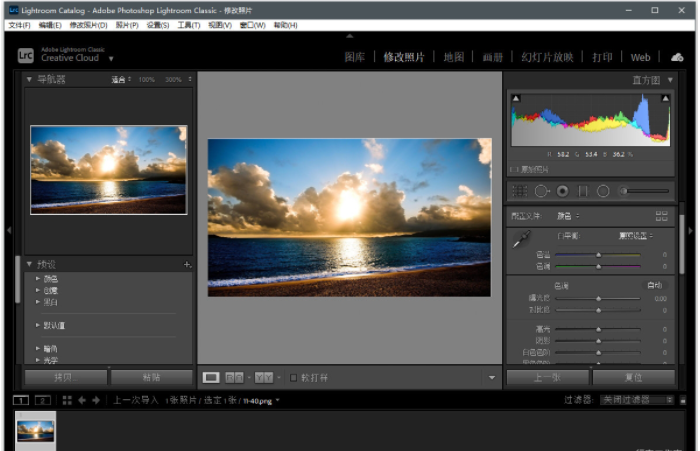Switch to loupe view mode icon
This screenshot has width=700, height=451.
pos(211,377)
